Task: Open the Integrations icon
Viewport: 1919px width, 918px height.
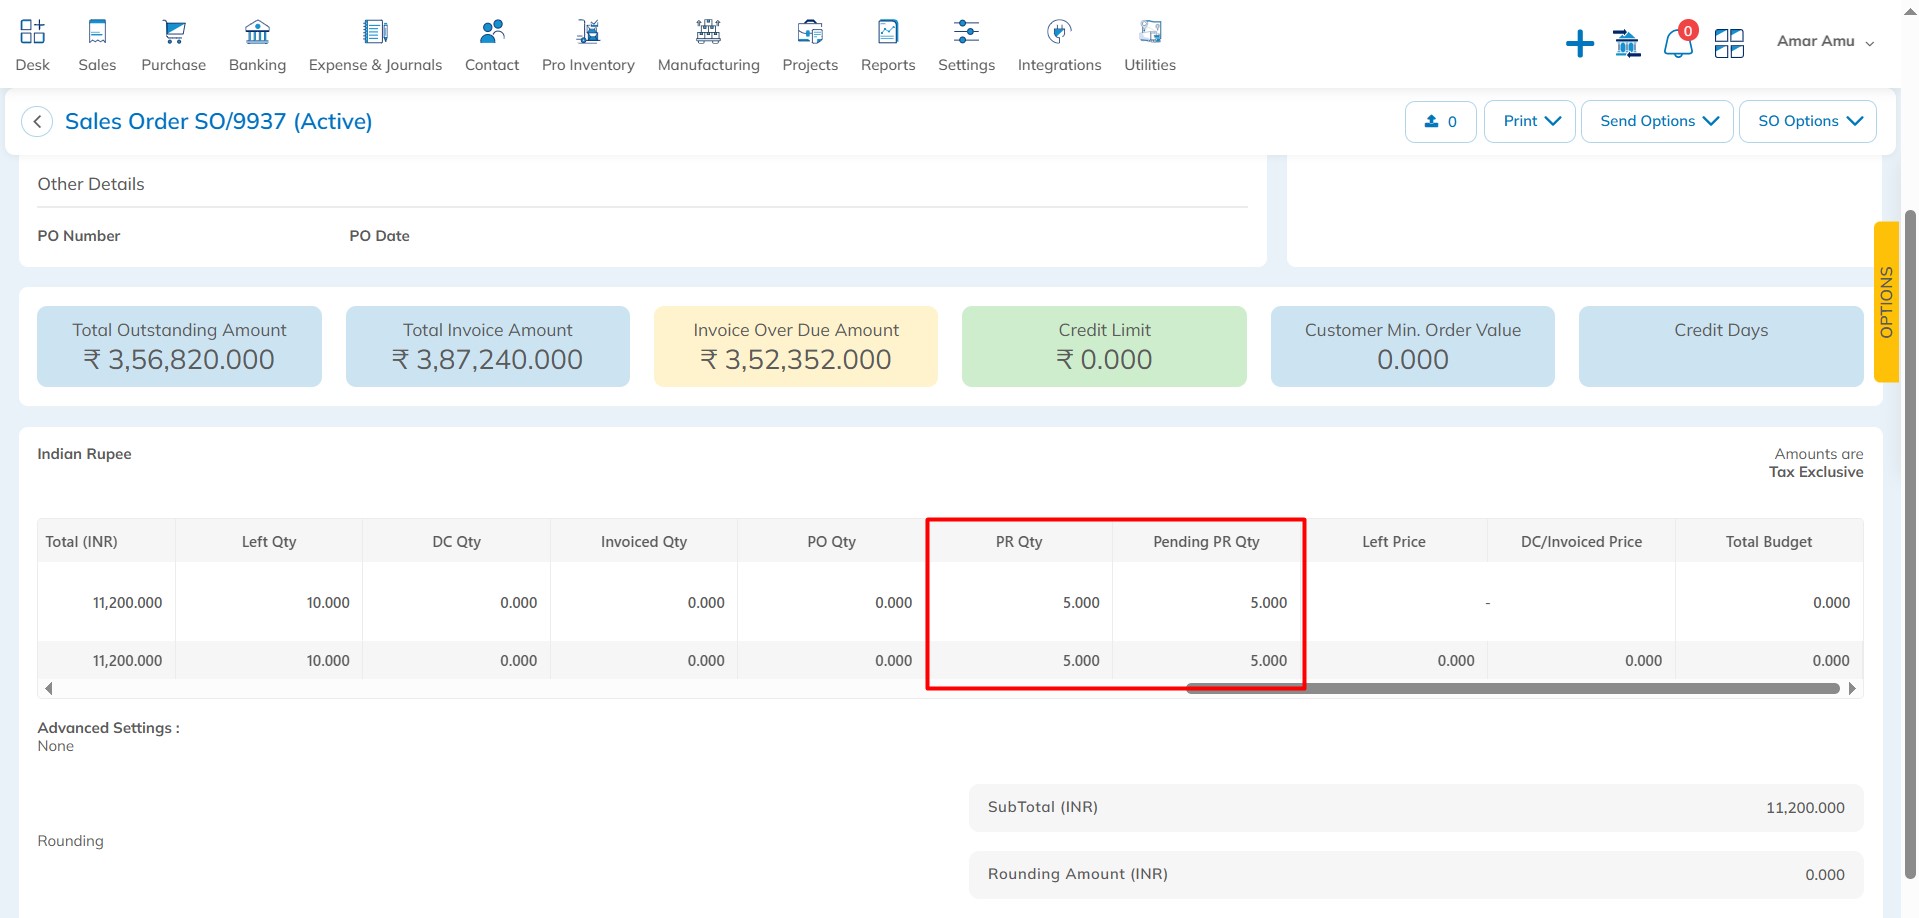Action: 1059,32
